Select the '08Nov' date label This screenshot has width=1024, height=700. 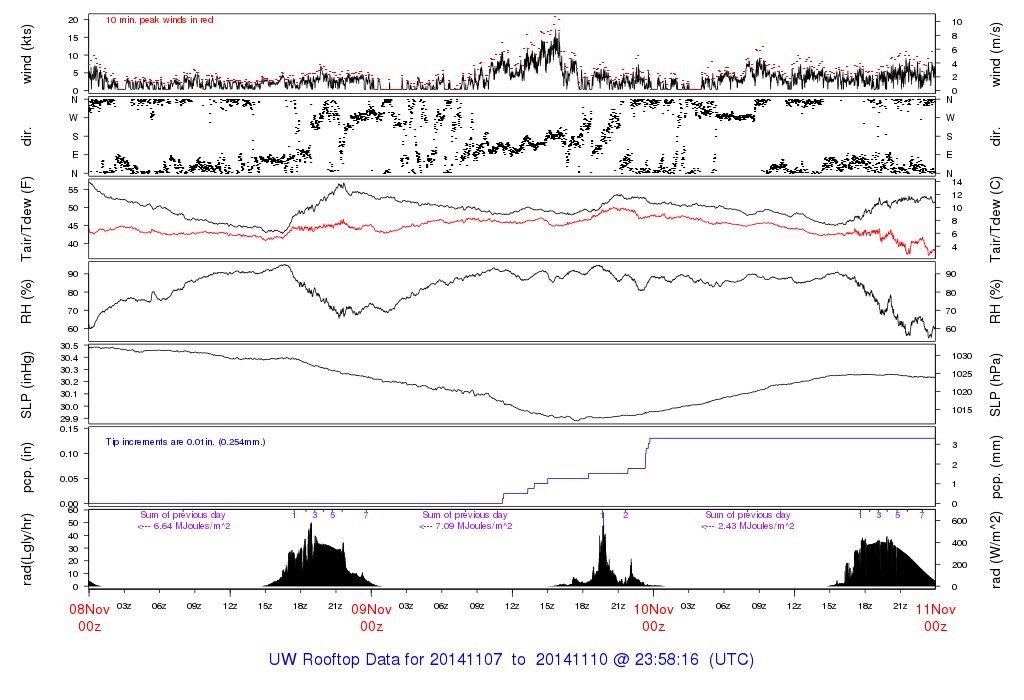coord(89,609)
